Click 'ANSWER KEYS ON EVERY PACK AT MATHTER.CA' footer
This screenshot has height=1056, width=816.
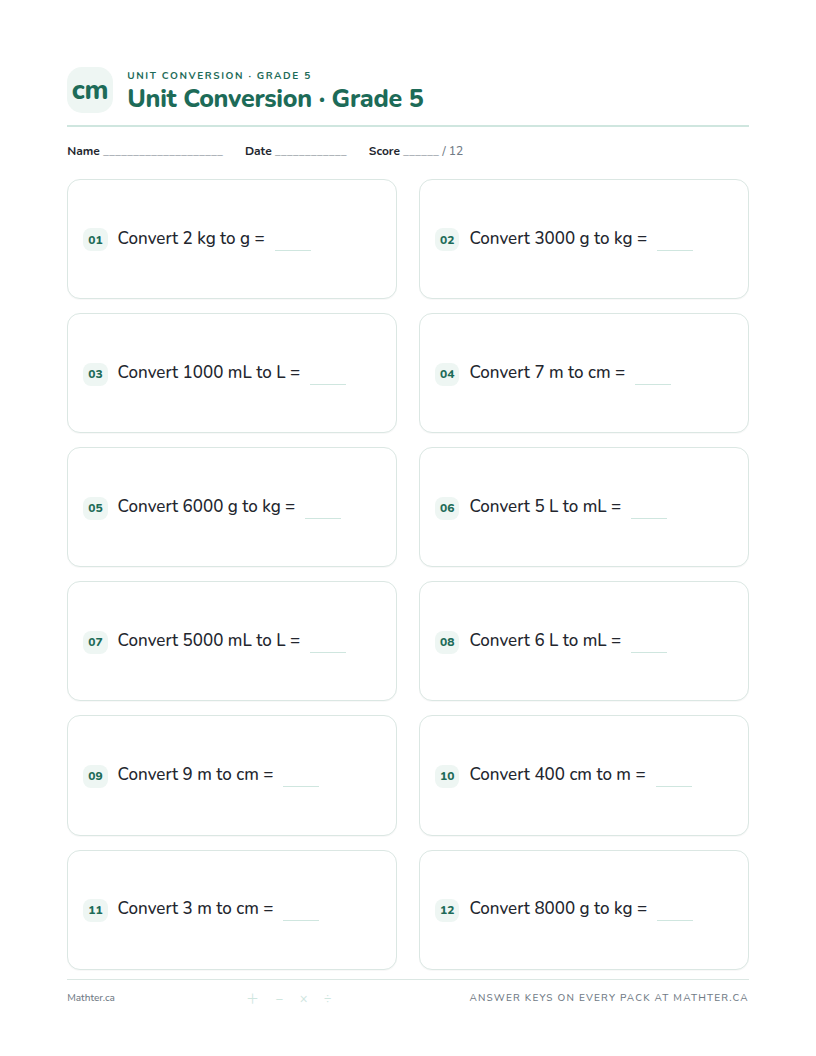tap(609, 998)
